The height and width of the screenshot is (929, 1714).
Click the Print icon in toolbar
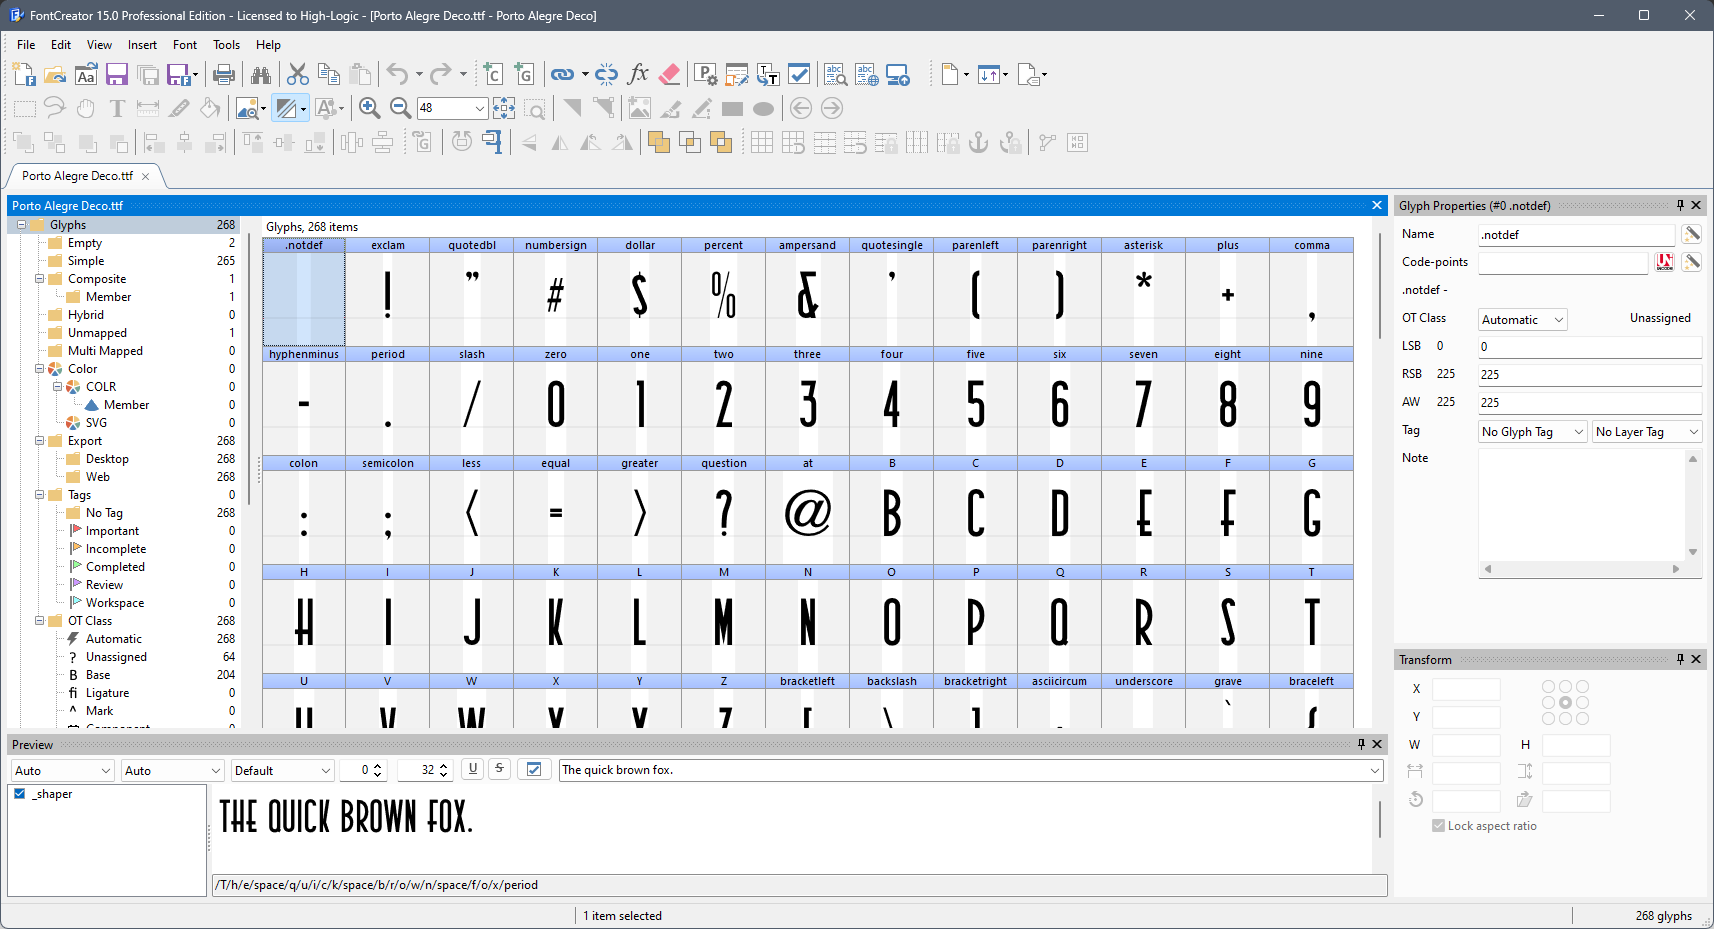(224, 74)
